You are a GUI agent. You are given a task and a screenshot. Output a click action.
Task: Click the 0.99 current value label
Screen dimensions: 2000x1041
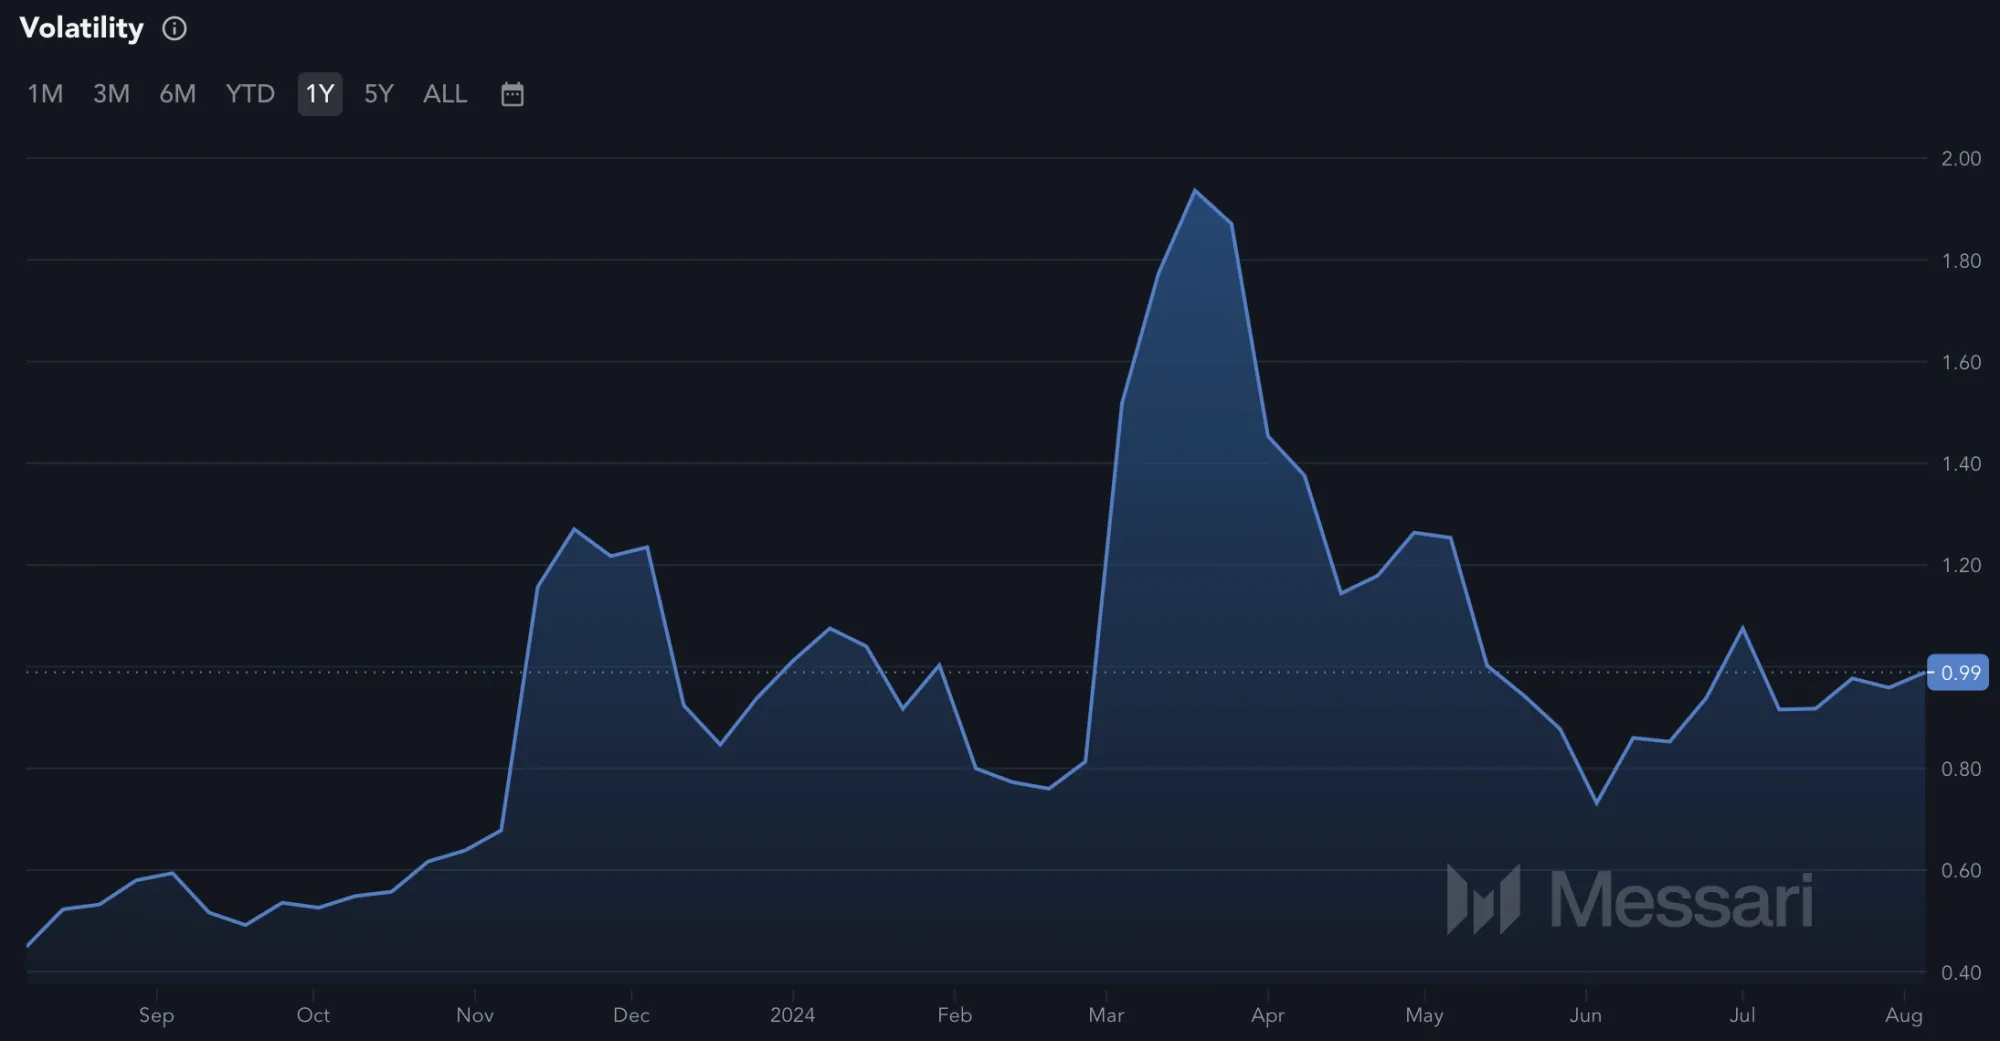click(1960, 673)
